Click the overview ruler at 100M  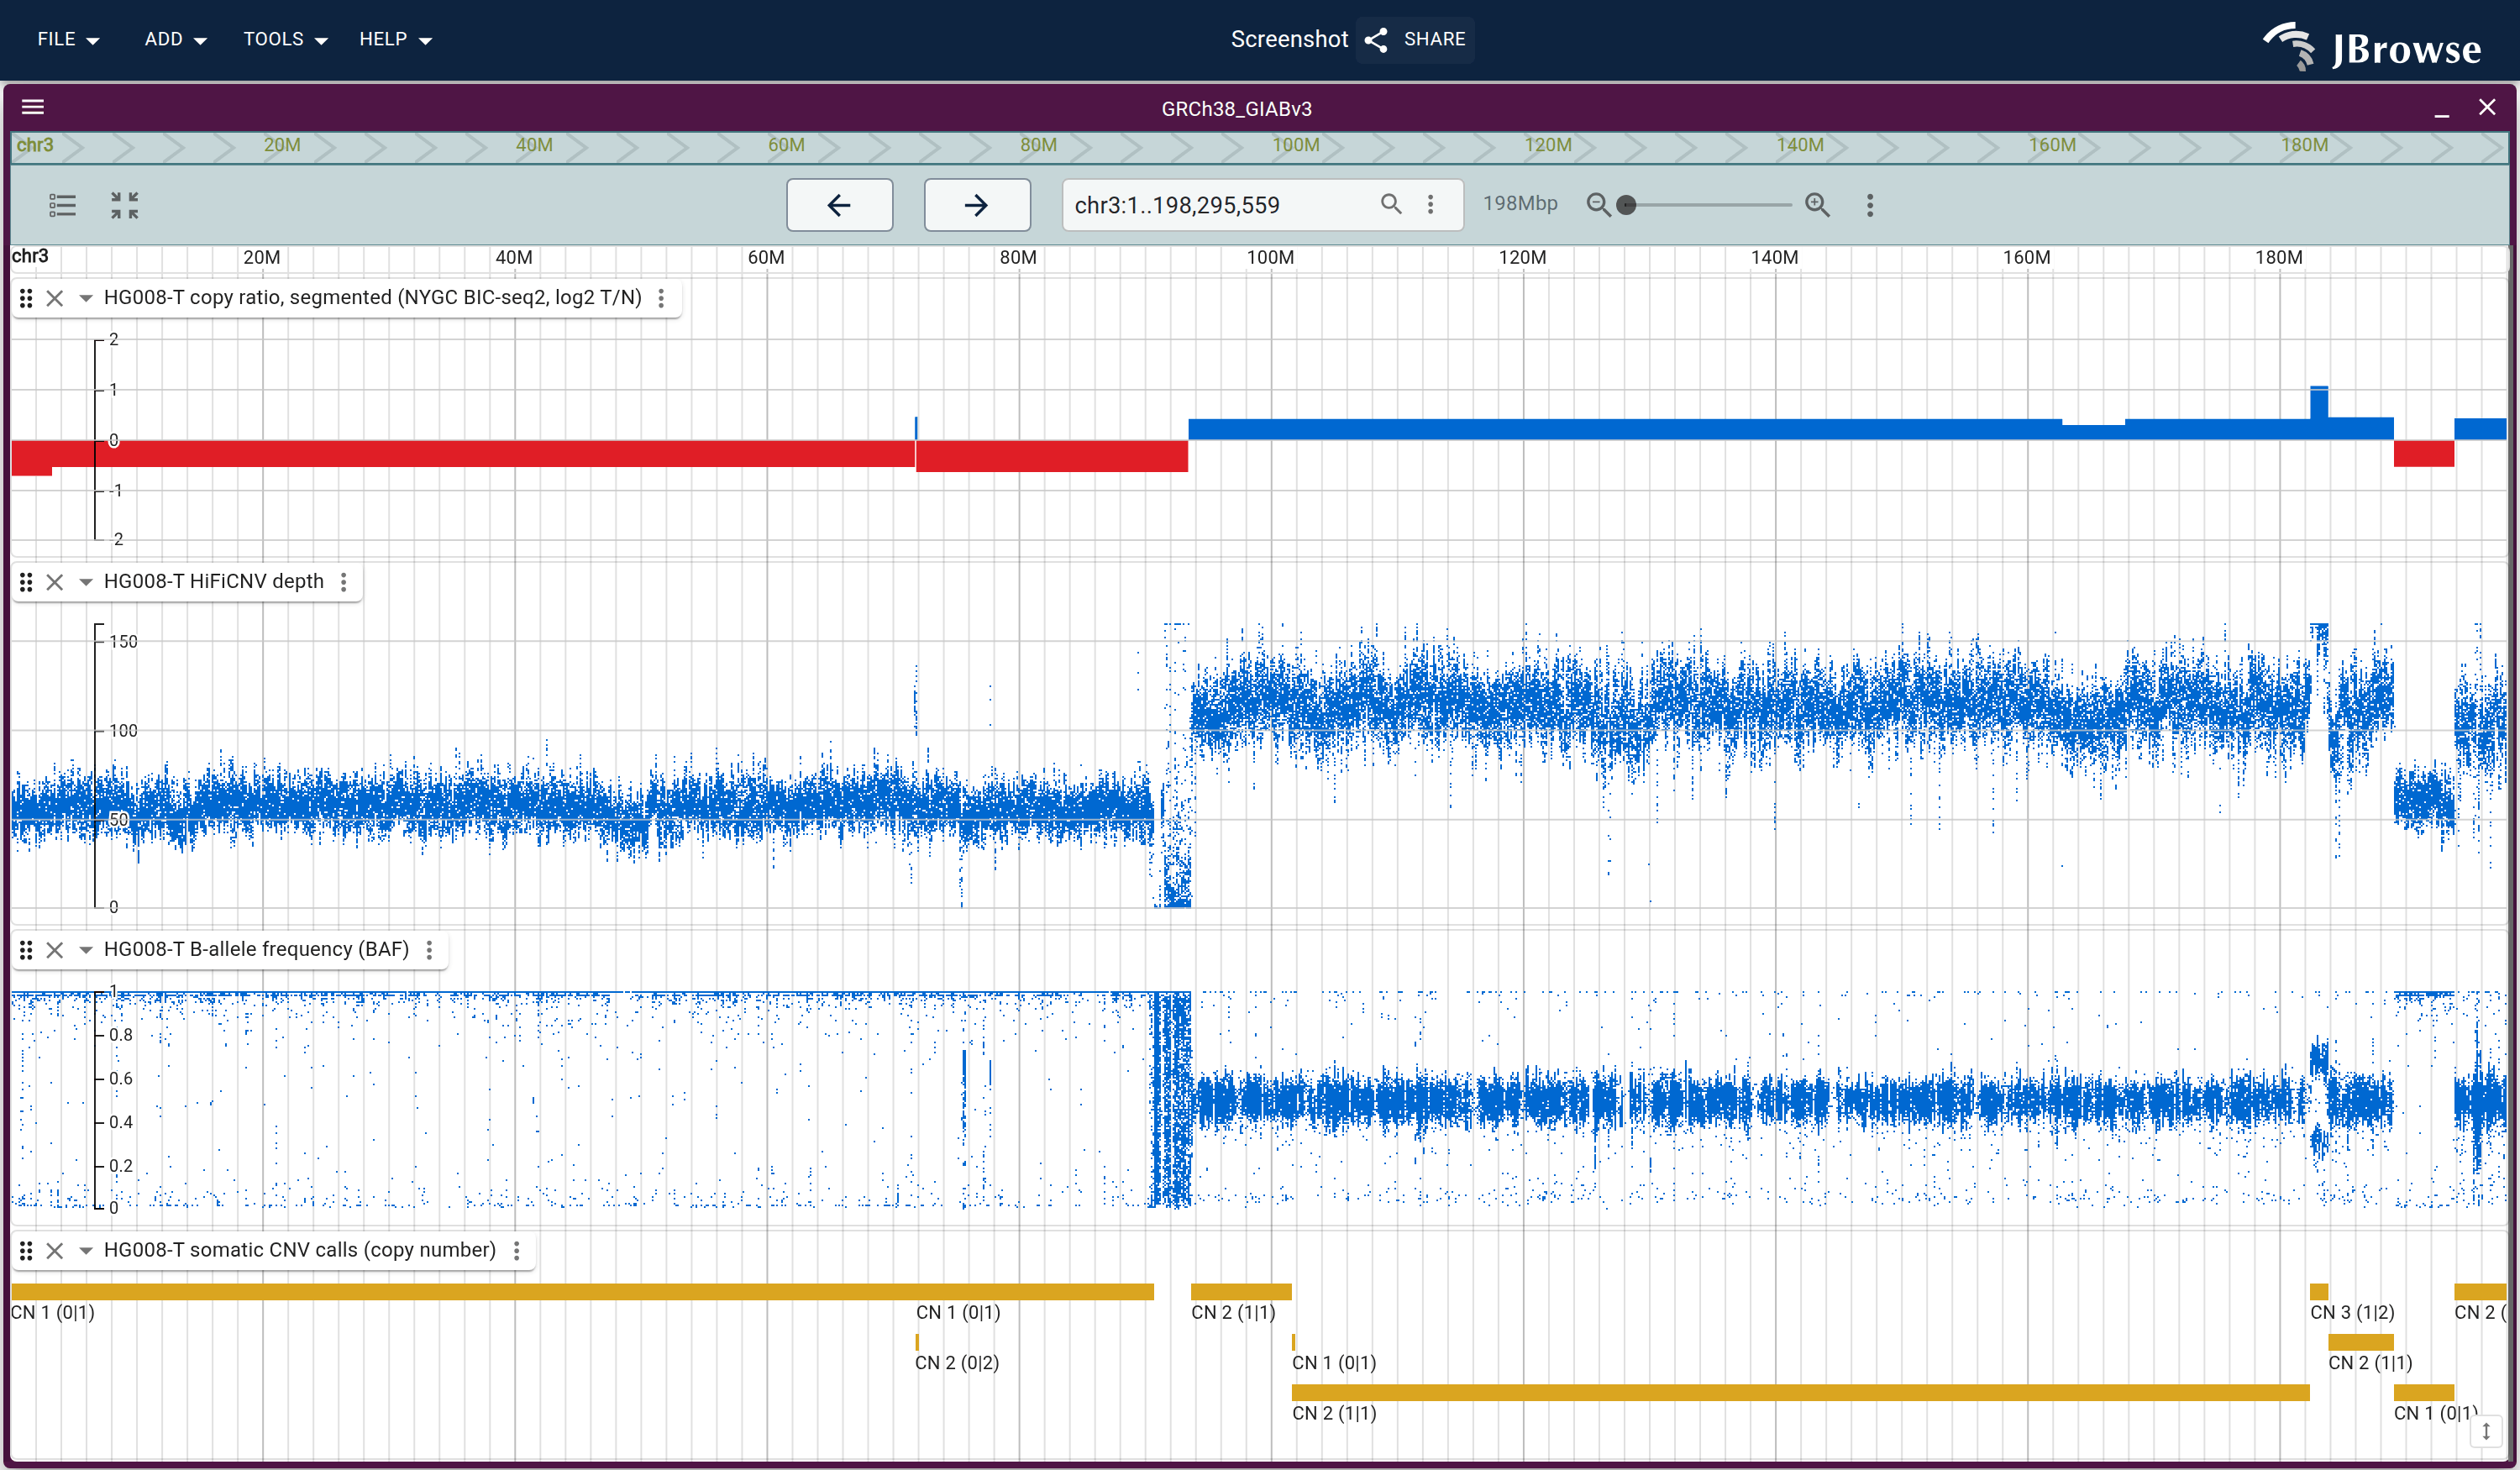[x=1296, y=145]
